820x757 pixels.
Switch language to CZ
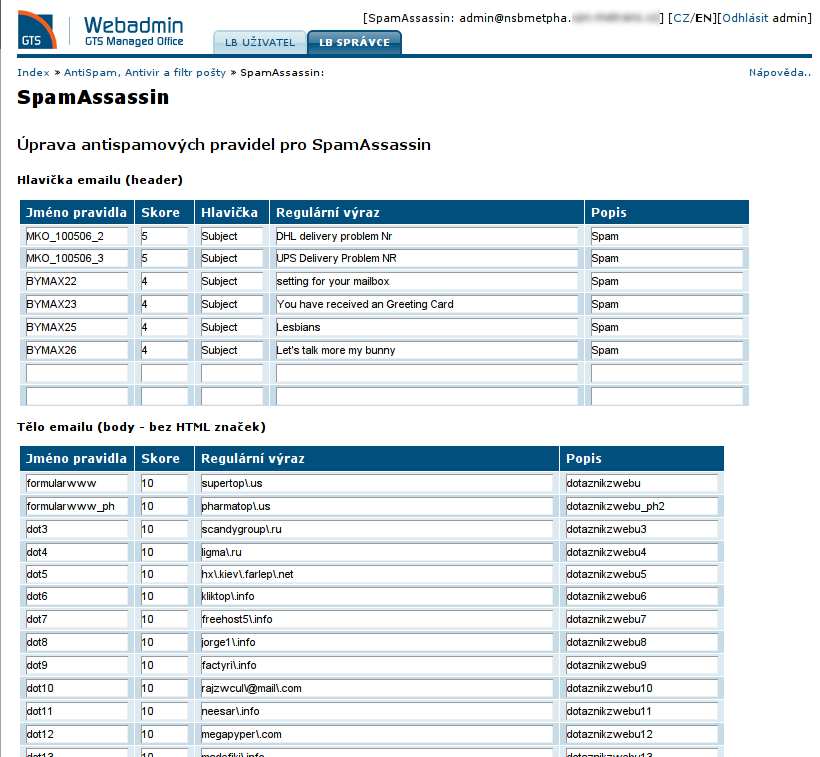(x=682, y=18)
